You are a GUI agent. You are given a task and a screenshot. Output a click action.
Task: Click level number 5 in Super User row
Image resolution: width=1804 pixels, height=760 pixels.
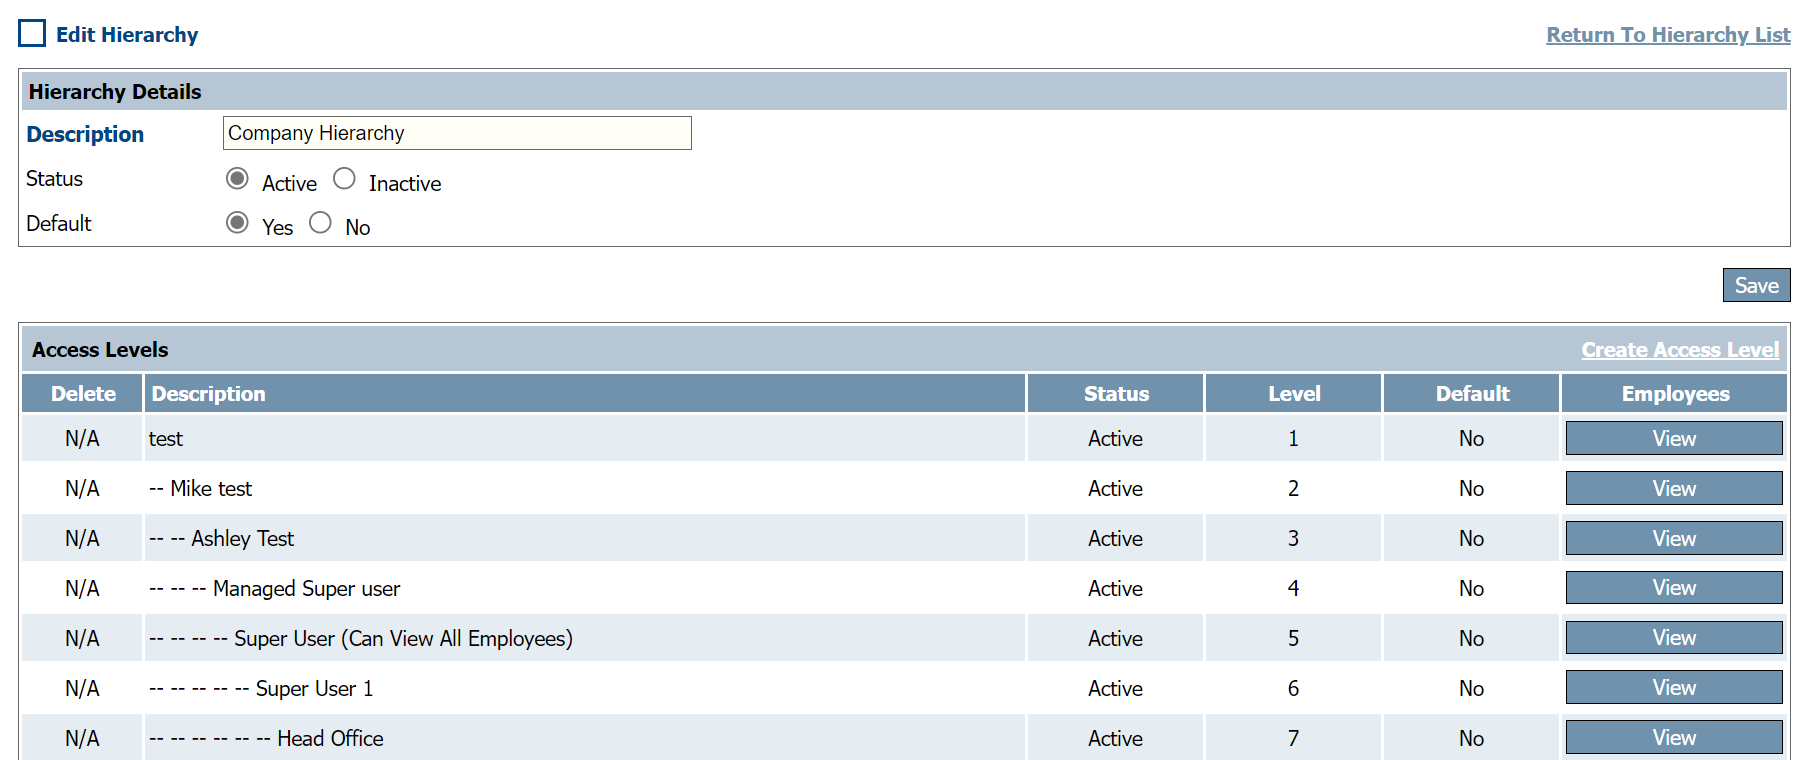(x=1293, y=638)
